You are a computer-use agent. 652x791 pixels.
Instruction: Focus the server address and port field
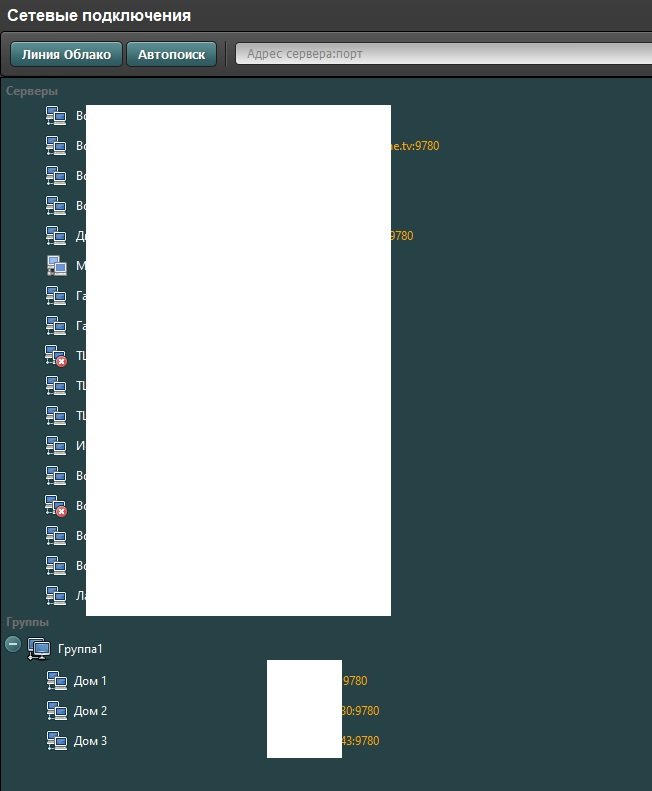coord(440,54)
